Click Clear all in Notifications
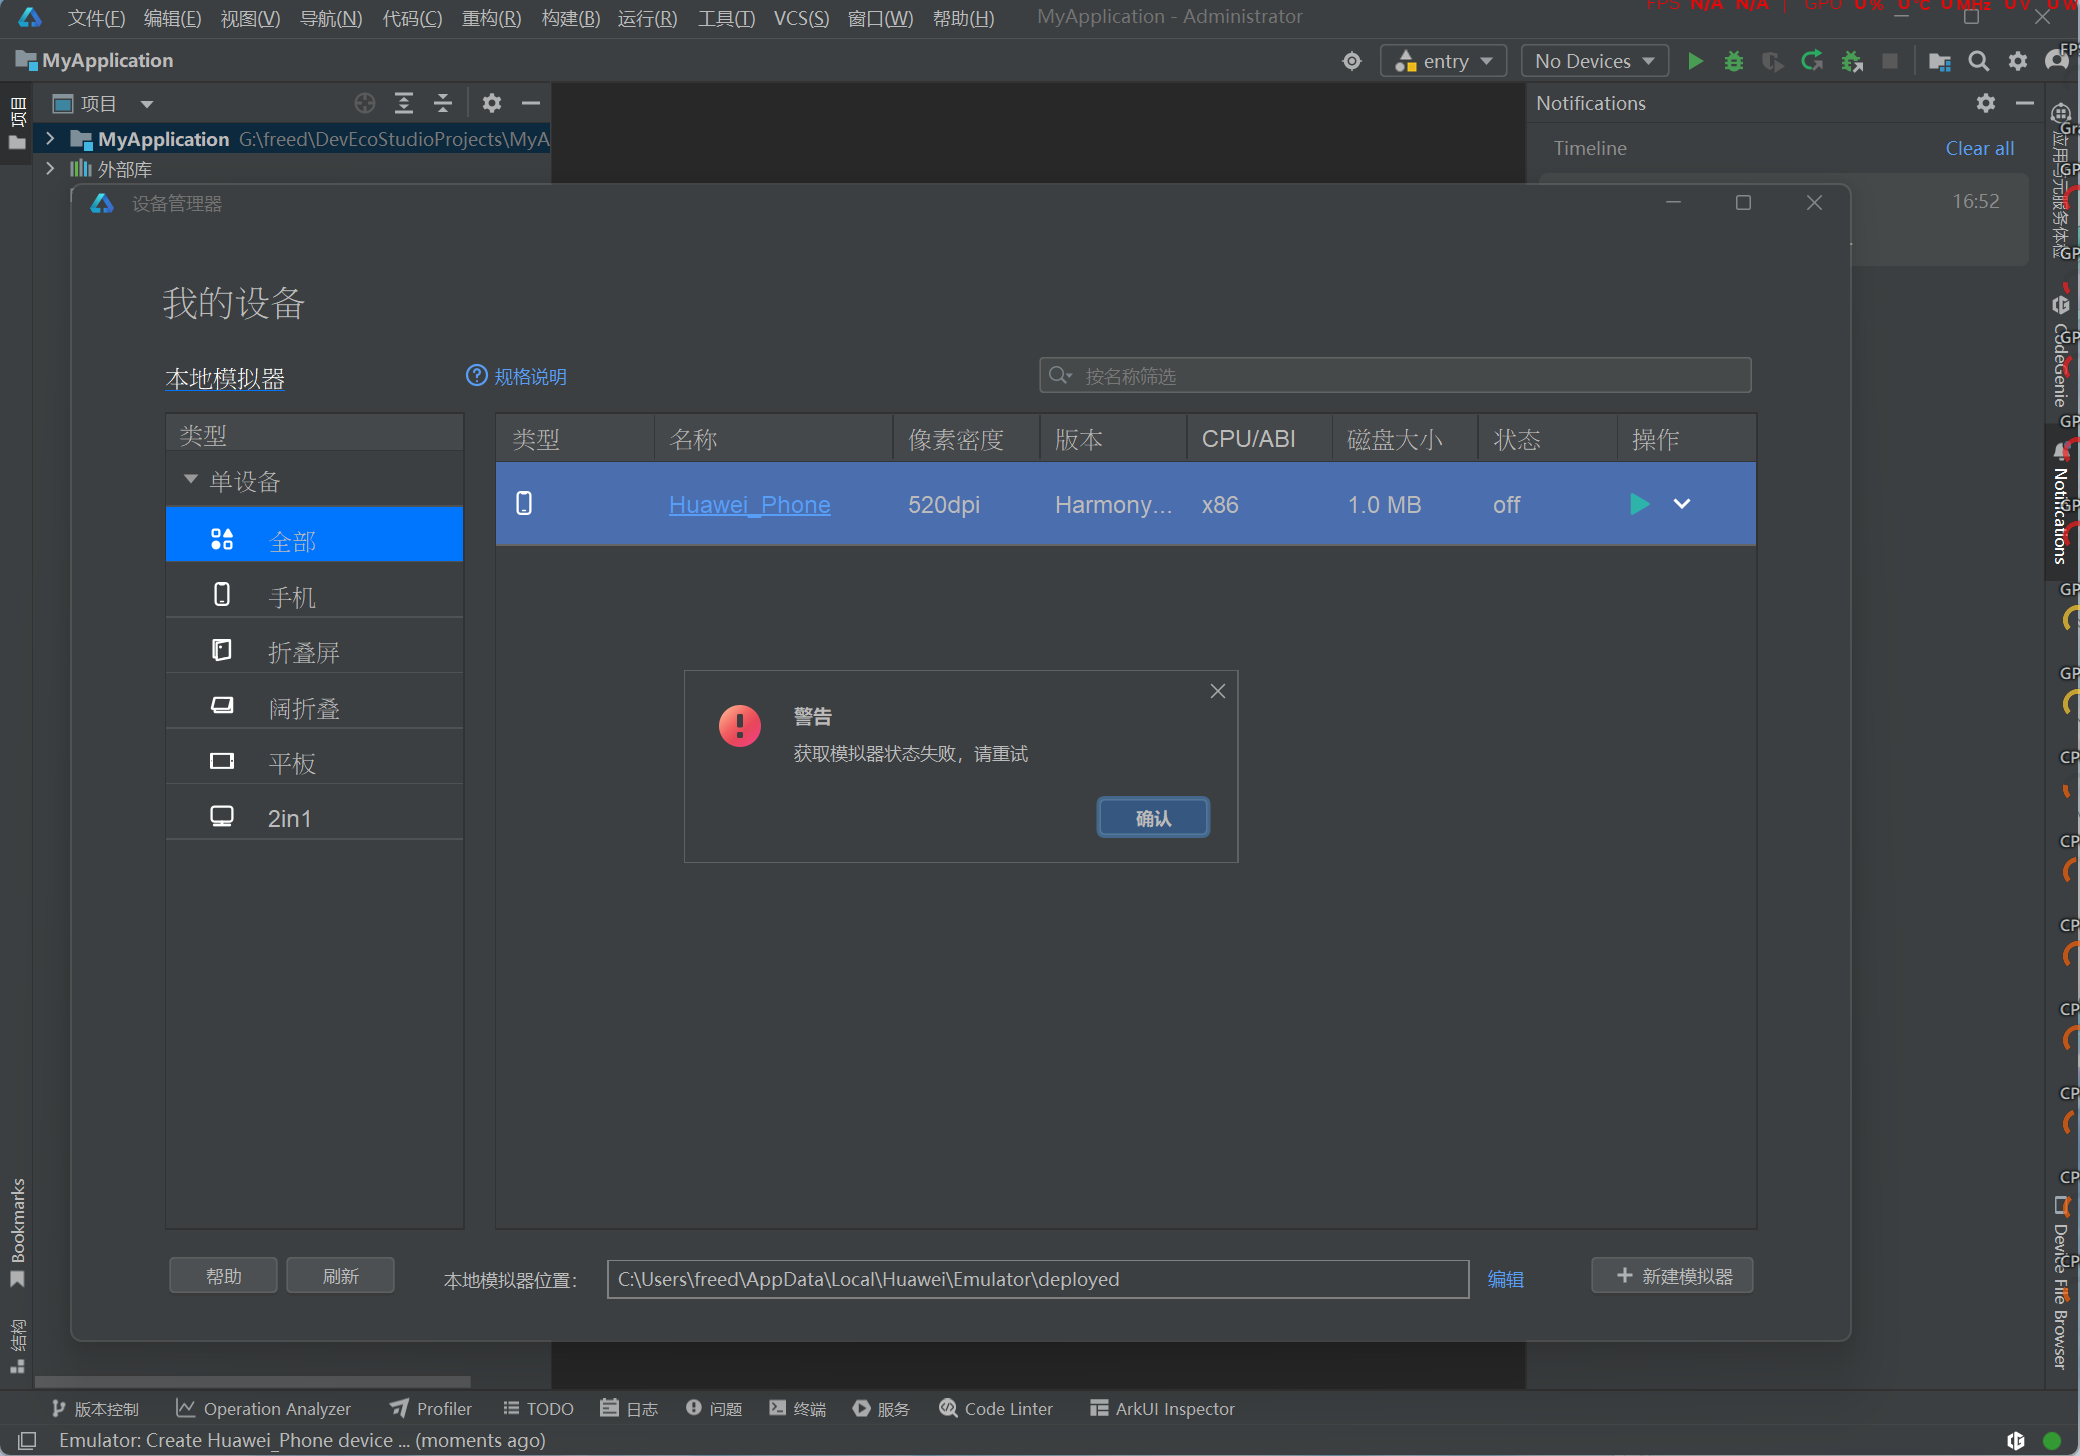This screenshot has width=2080, height=1456. 1979,148
